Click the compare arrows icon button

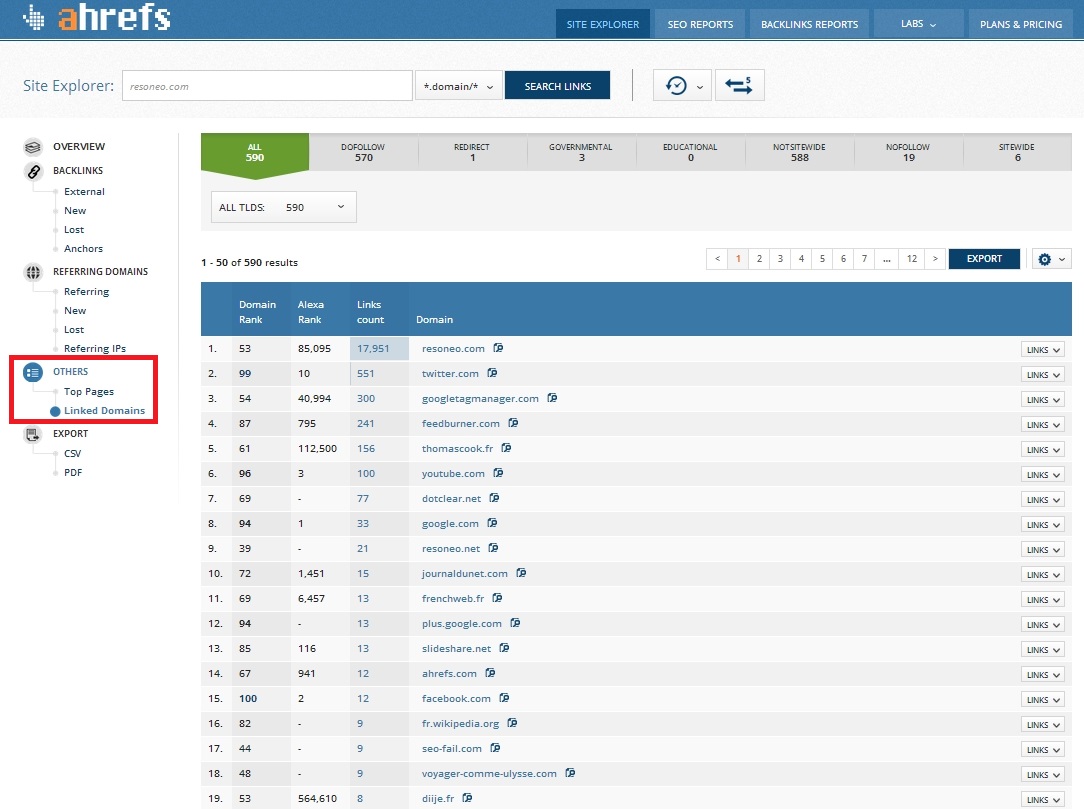[739, 86]
